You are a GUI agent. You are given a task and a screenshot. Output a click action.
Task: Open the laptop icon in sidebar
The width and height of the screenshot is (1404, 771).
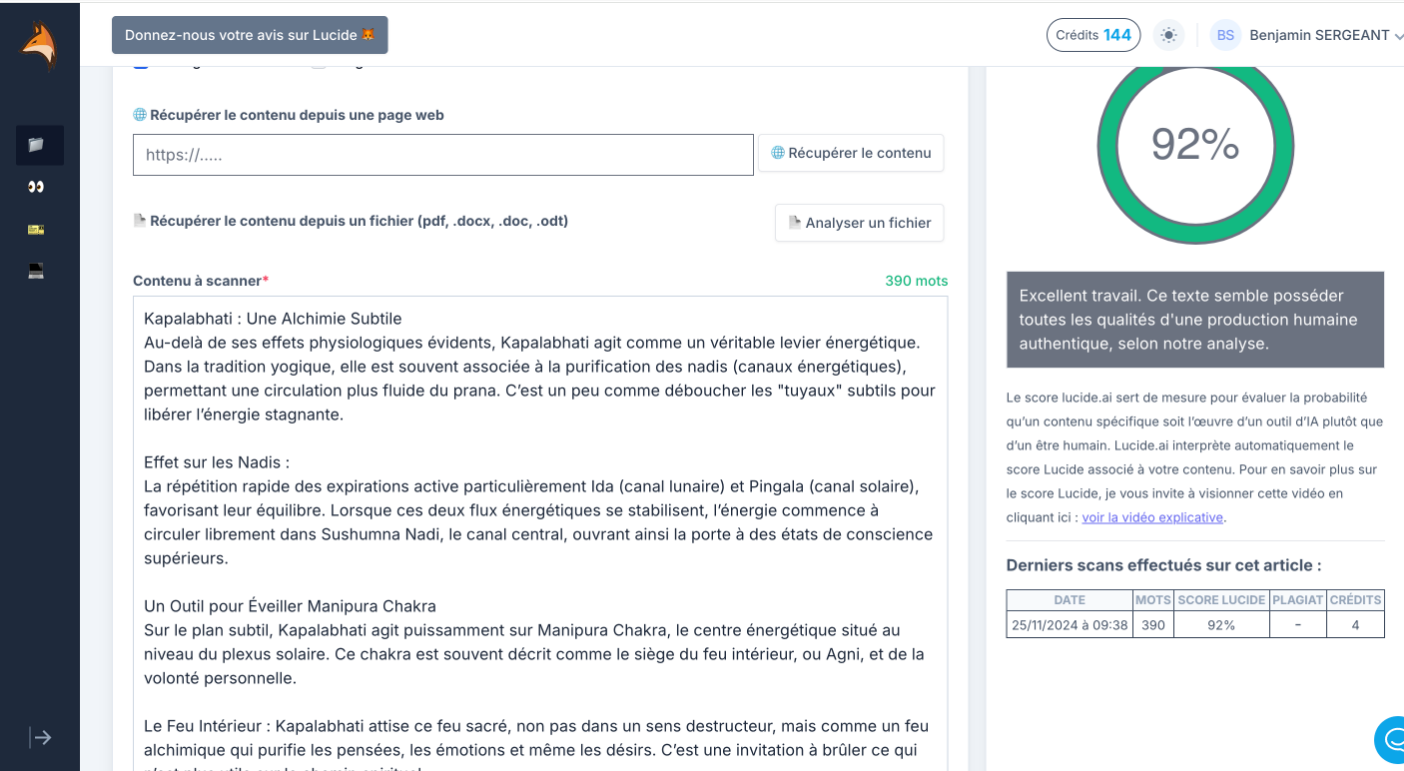click(x=37, y=270)
